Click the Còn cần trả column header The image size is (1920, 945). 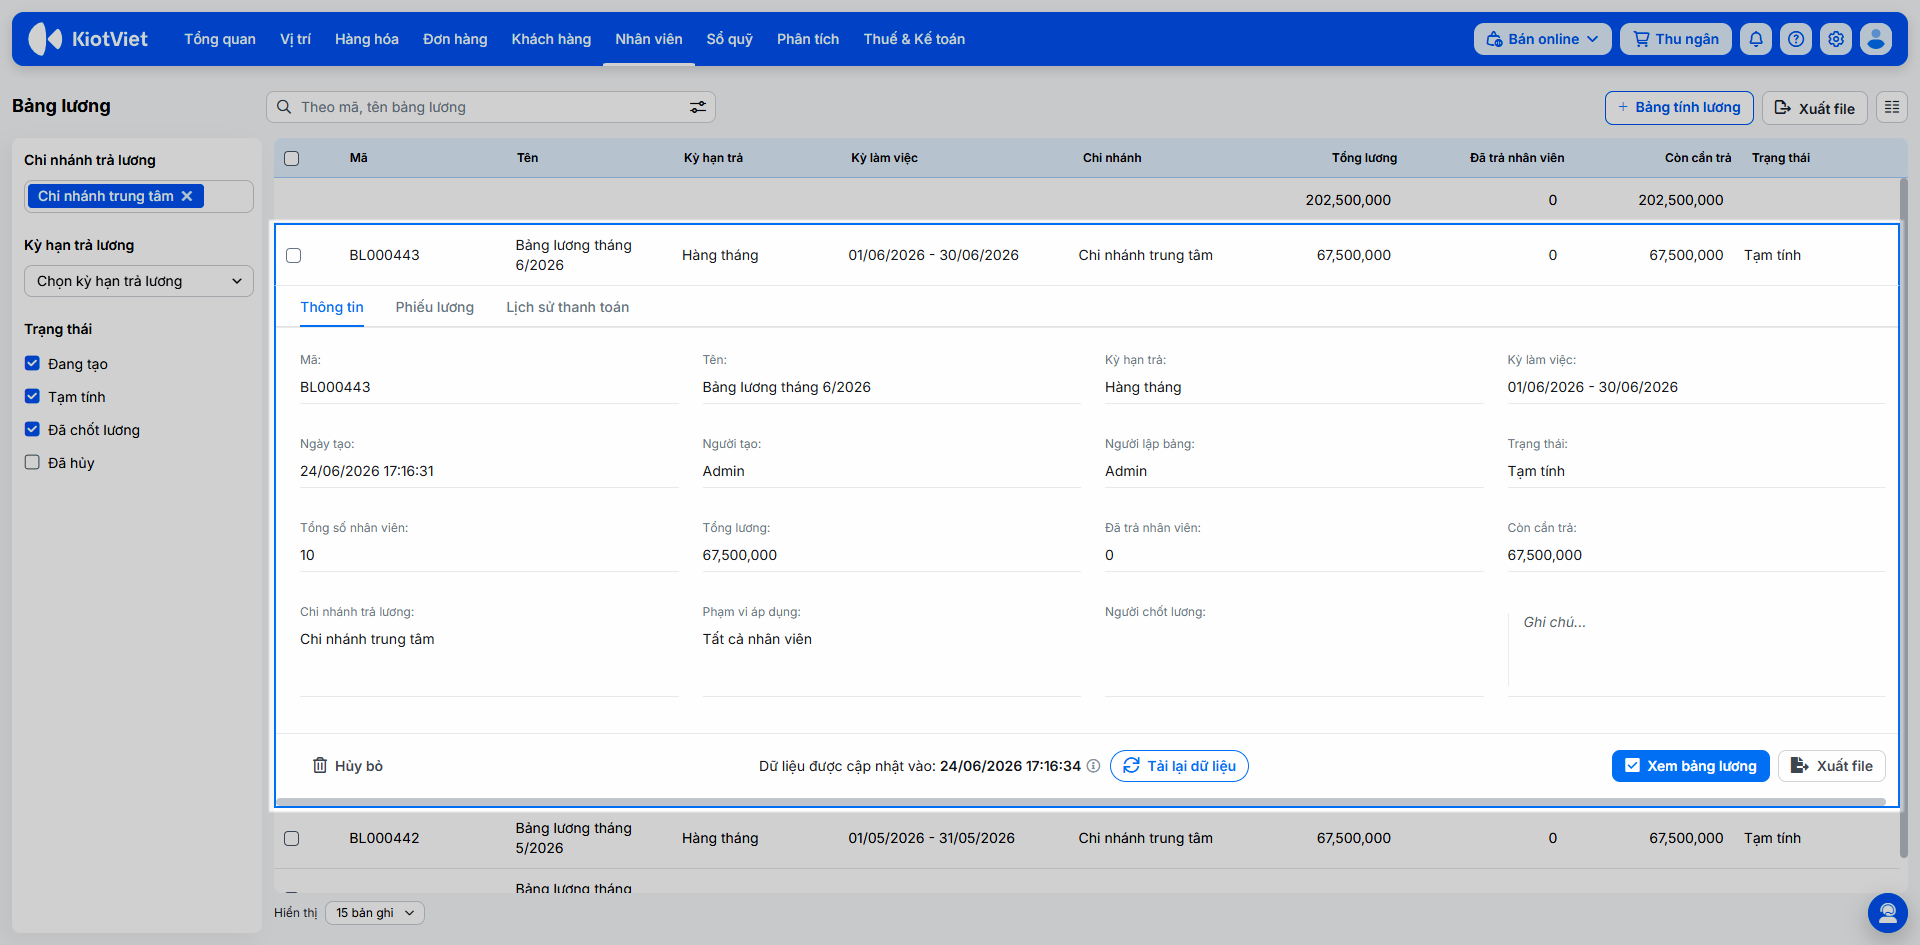(x=1698, y=158)
